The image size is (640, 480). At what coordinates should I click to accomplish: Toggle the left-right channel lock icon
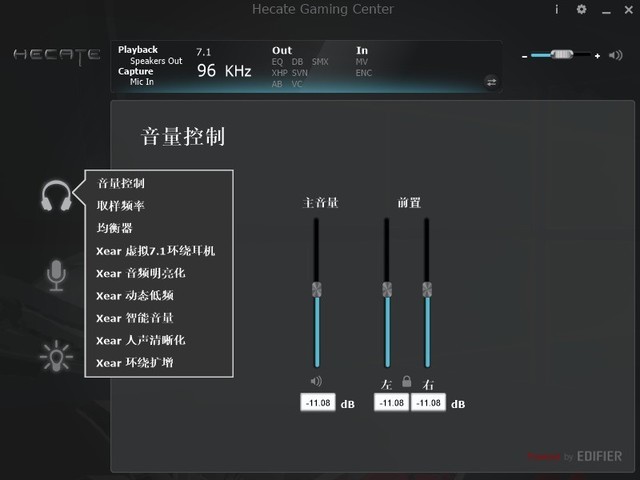407,381
